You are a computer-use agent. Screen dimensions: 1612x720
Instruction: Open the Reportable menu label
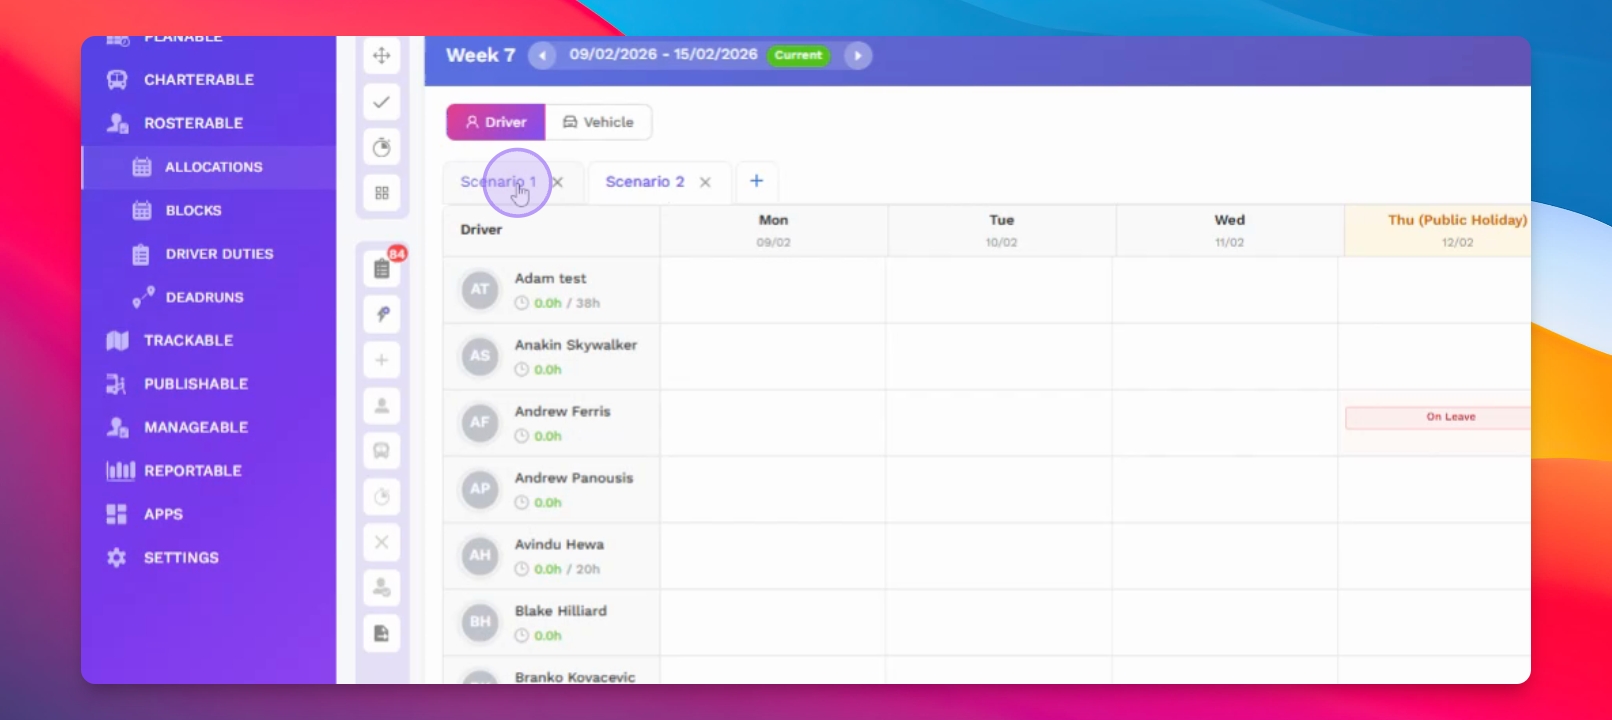(193, 471)
